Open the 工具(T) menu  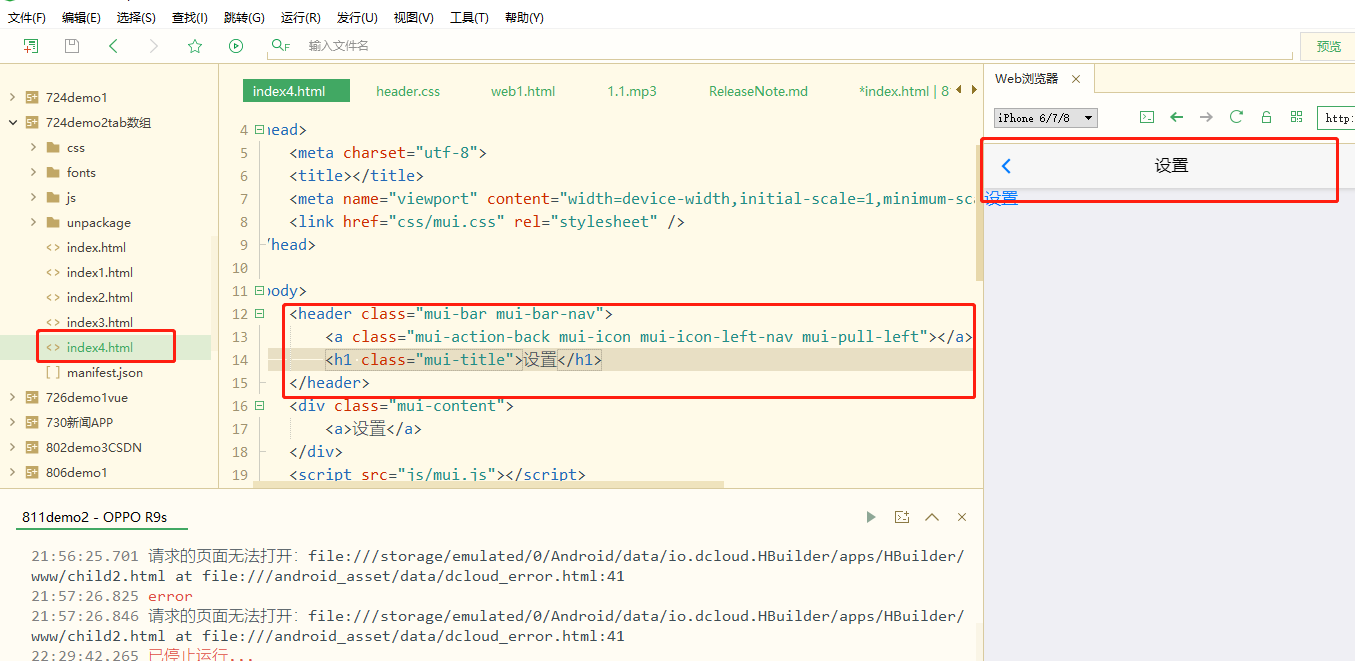click(469, 18)
